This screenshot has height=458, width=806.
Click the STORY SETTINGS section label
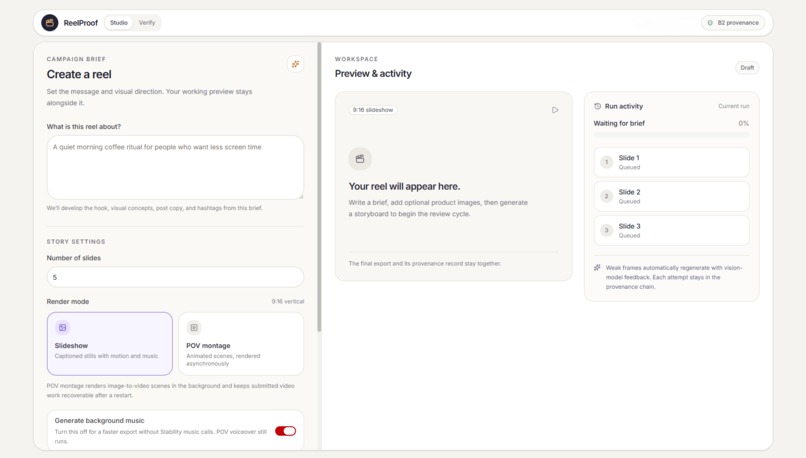click(76, 242)
